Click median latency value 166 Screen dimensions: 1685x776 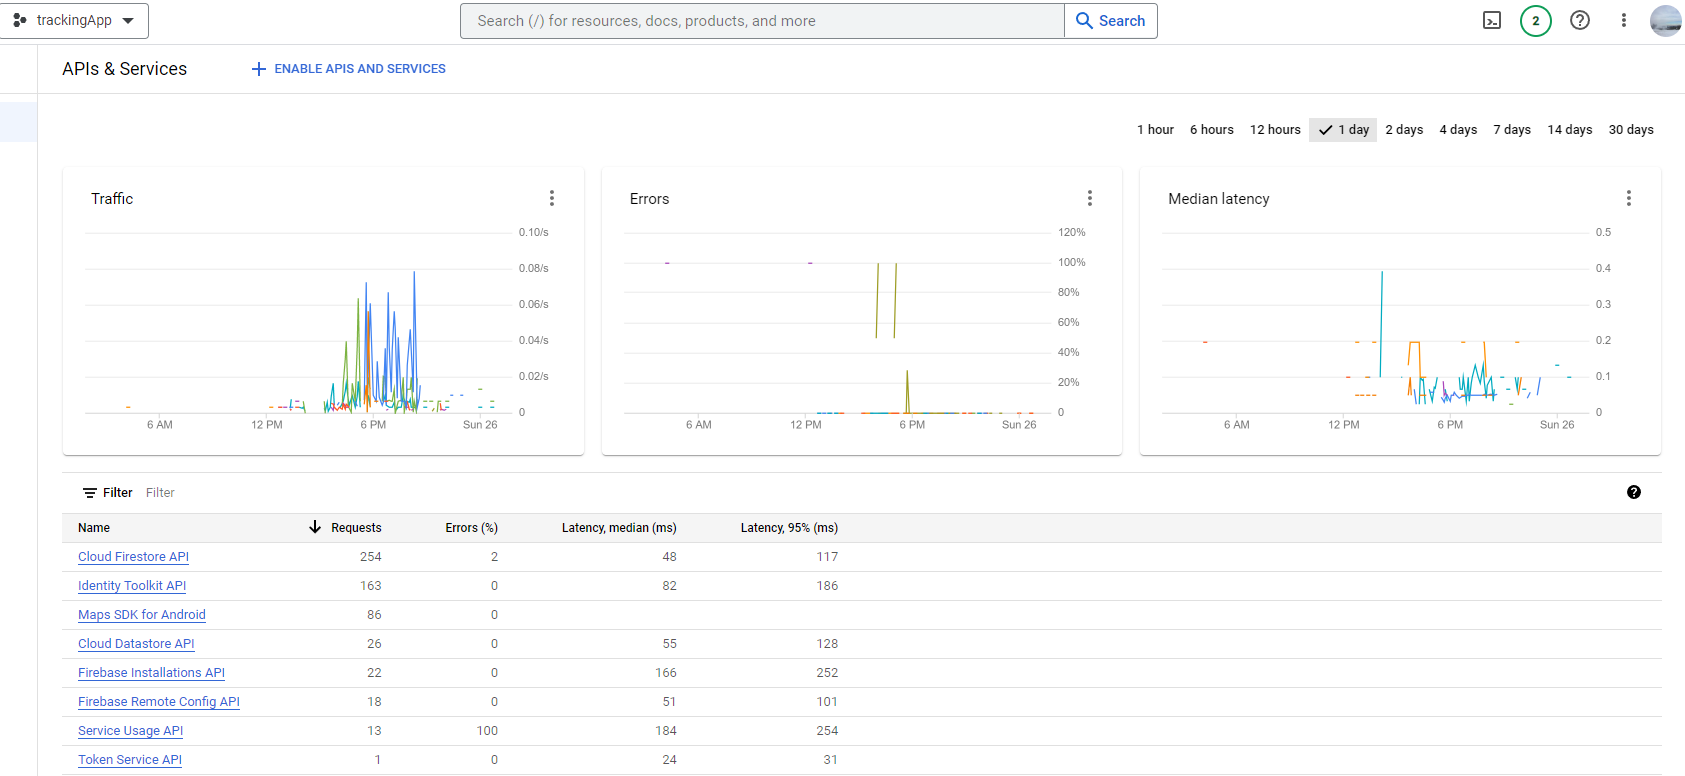(666, 673)
